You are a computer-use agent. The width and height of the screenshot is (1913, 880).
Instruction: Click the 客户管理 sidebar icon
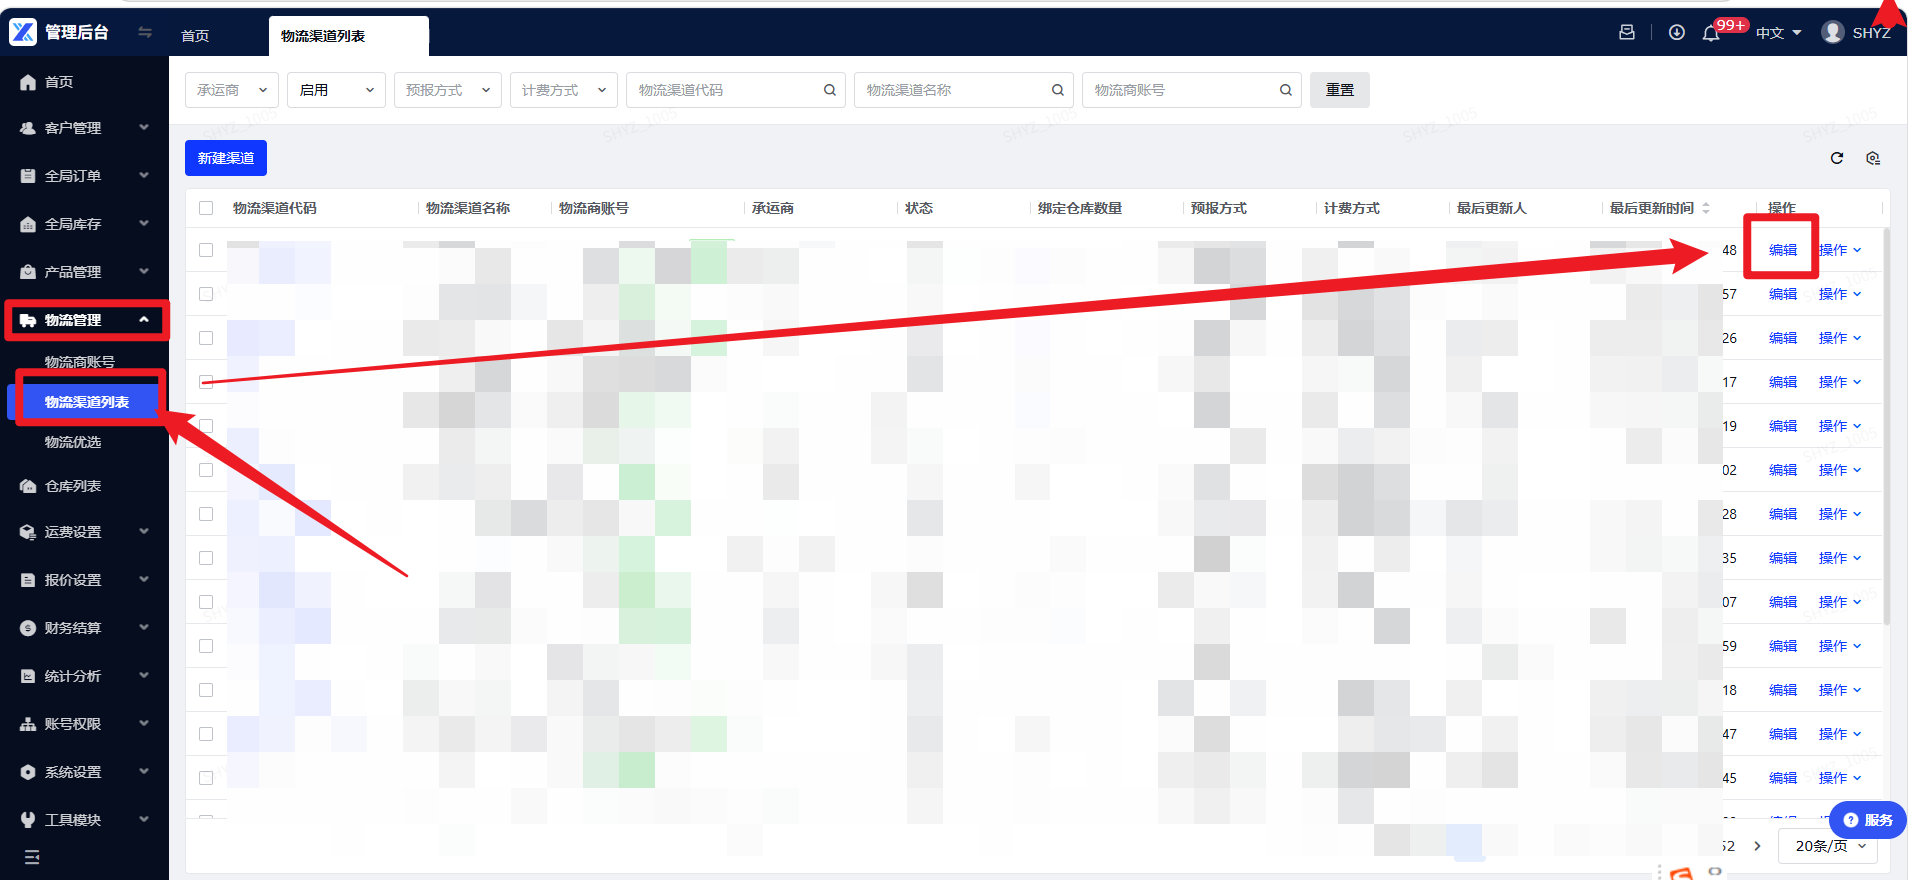28,128
